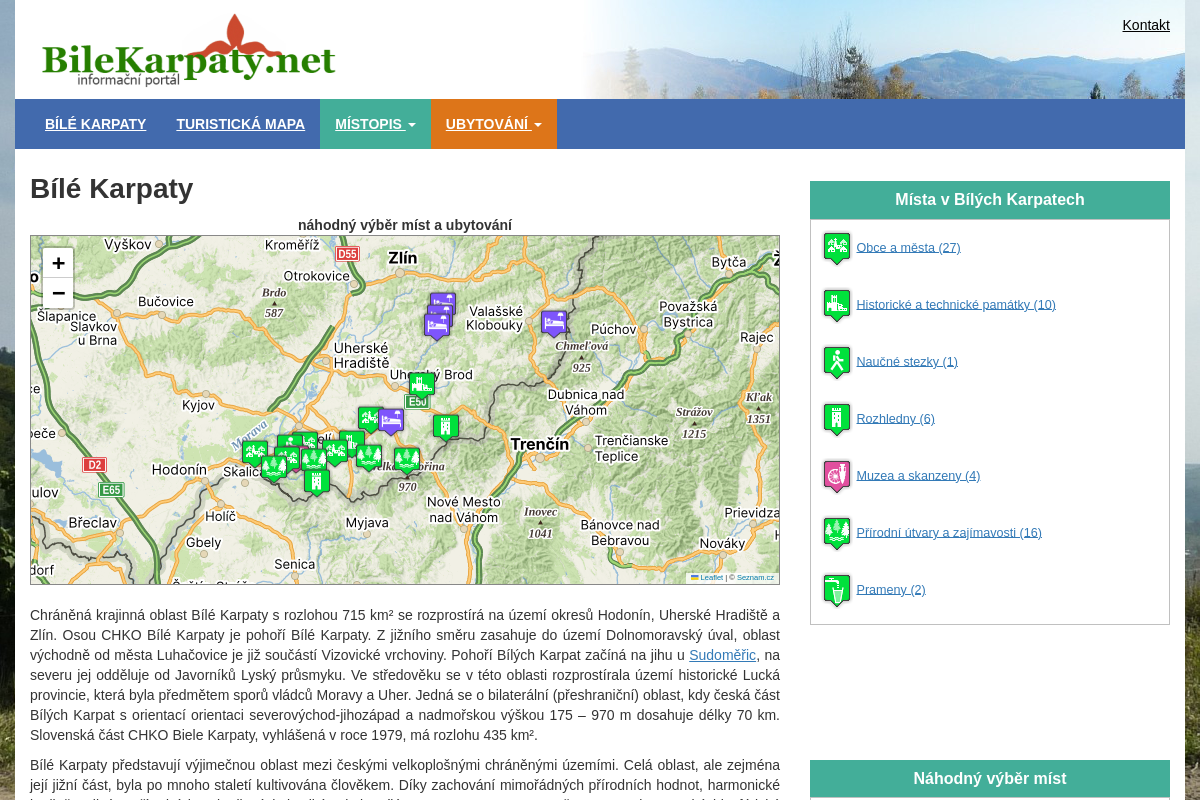Click the Naučné stezky hiker icon
The height and width of the screenshot is (800, 1200).
pyautogui.click(x=837, y=362)
